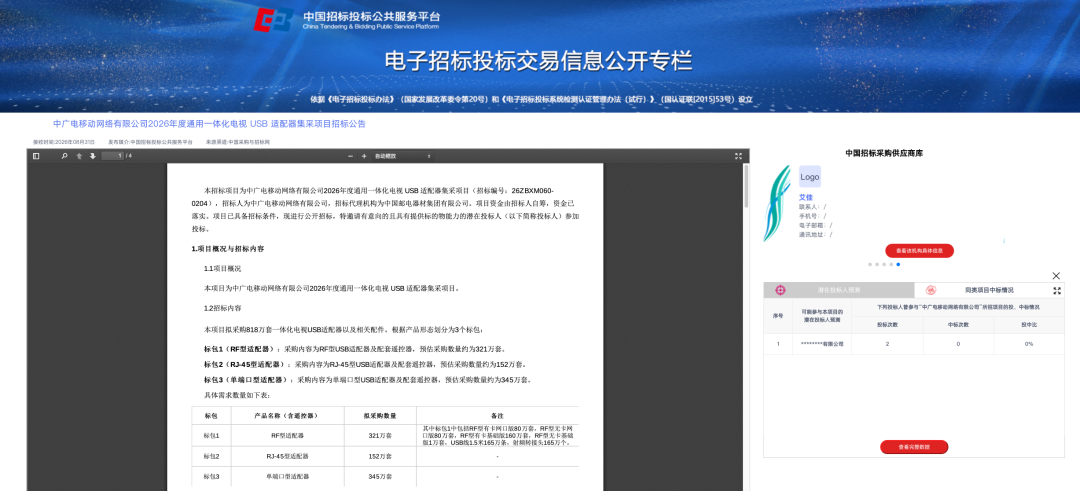
Task: Click the 电子招标投标交易信息公开专栏 banner title
Action: tap(537, 61)
